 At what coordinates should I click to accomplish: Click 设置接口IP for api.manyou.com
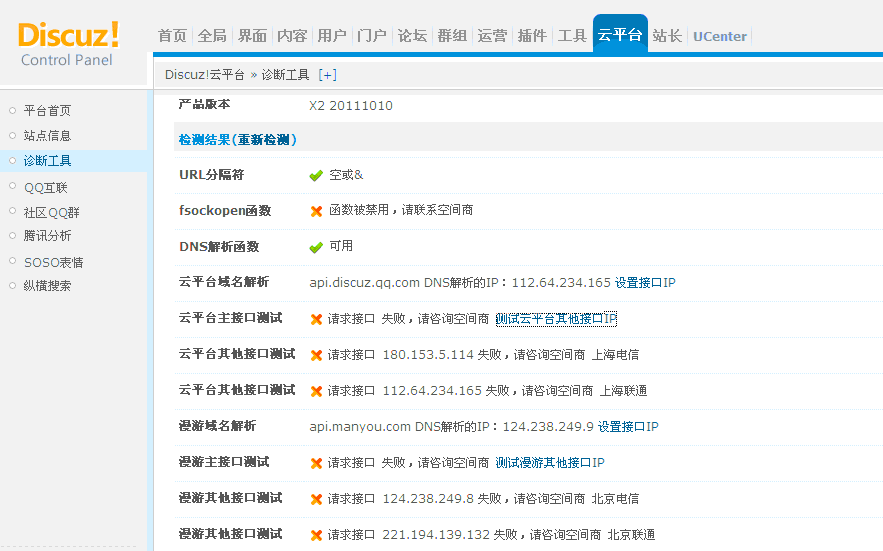pos(628,426)
